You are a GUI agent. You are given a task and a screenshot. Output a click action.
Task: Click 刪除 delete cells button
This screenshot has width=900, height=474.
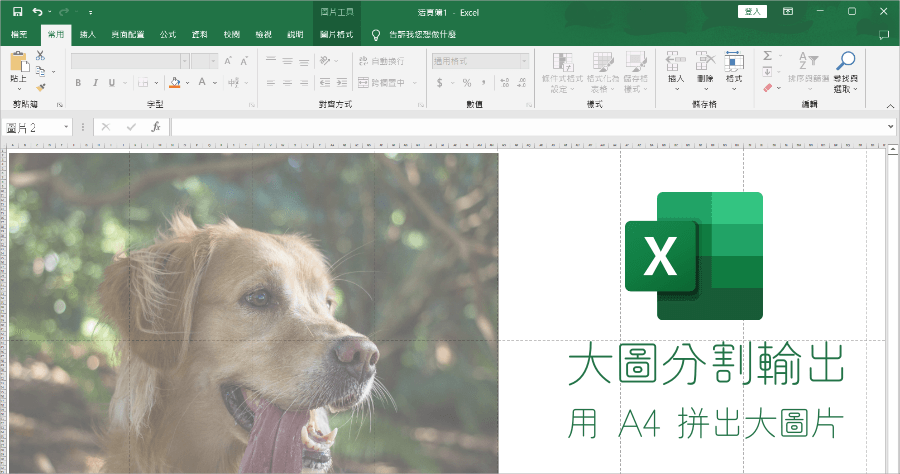click(x=705, y=72)
